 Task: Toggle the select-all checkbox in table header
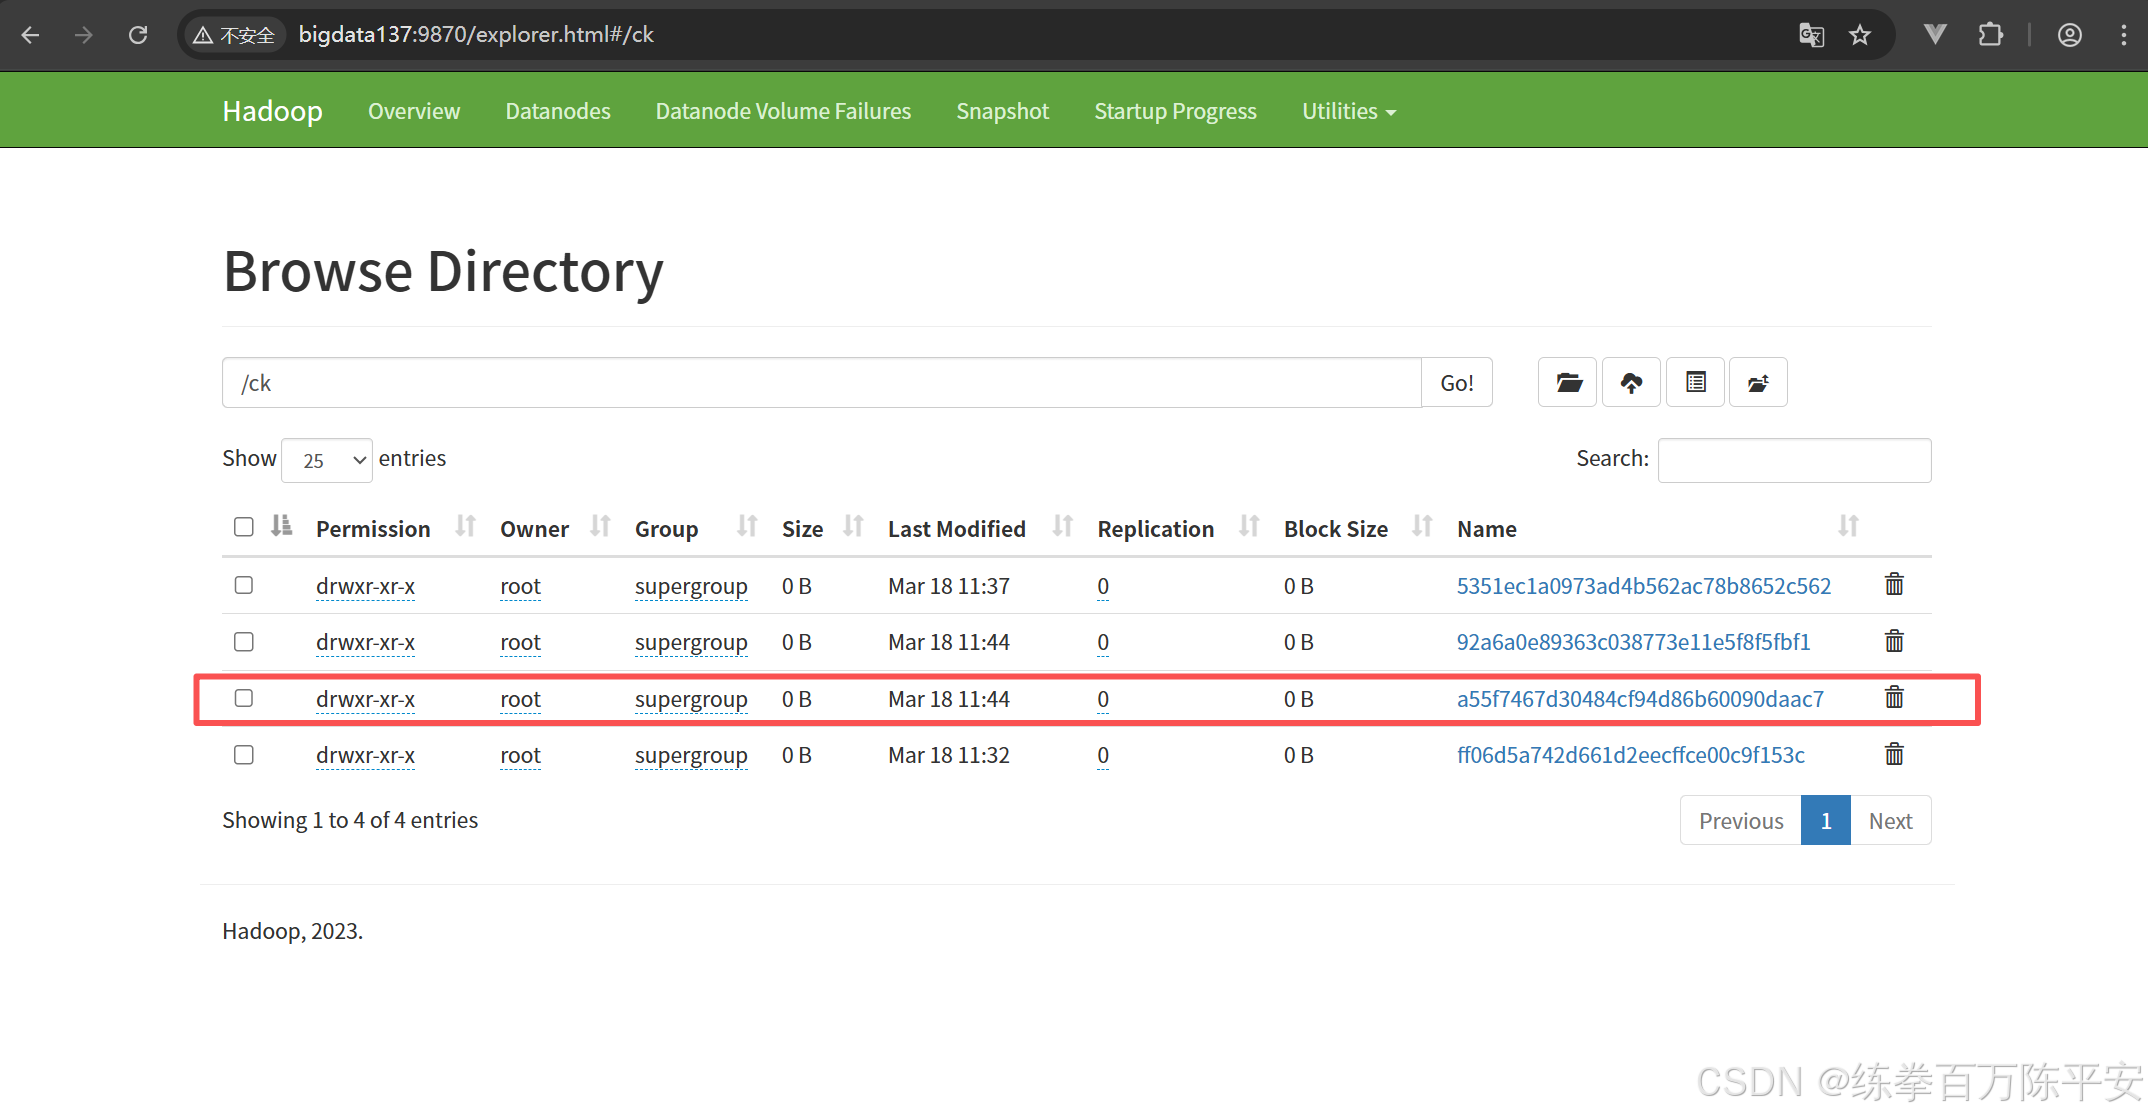244,527
